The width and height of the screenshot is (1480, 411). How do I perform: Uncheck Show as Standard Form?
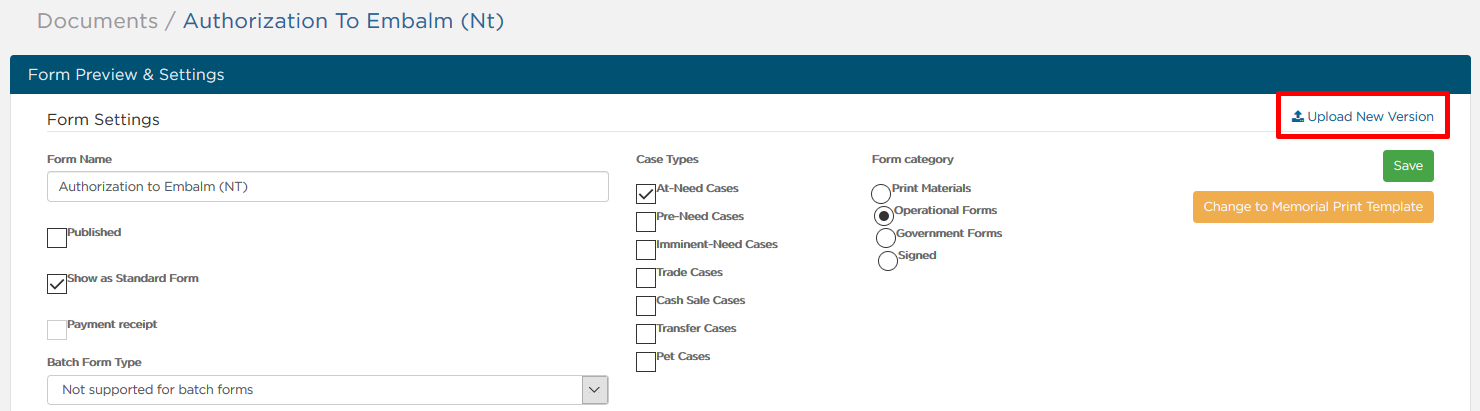click(57, 284)
